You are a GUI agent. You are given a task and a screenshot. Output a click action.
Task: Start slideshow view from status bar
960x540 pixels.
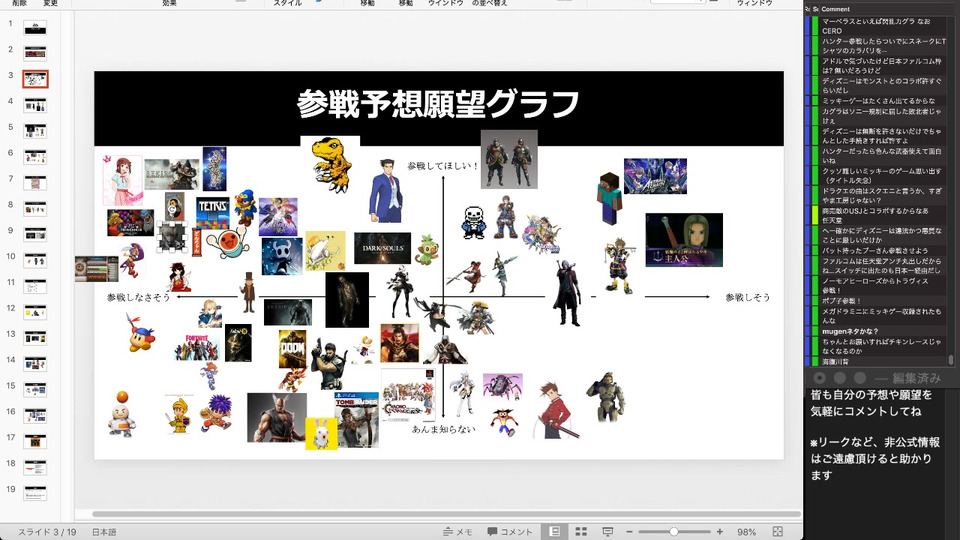tap(607, 532)
